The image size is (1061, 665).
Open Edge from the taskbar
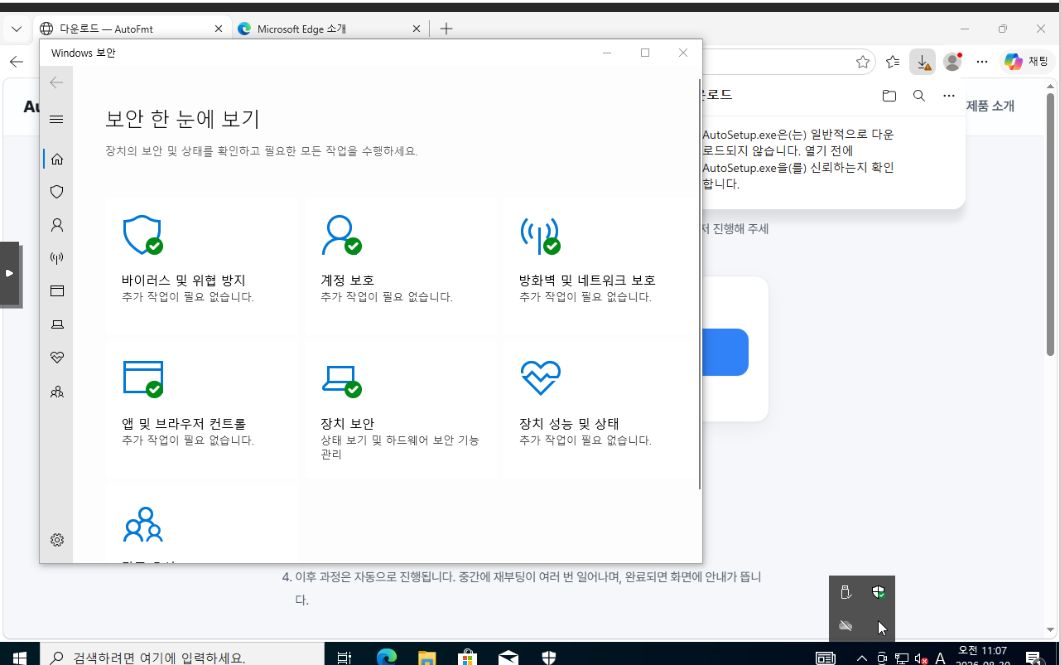[386, 657]
